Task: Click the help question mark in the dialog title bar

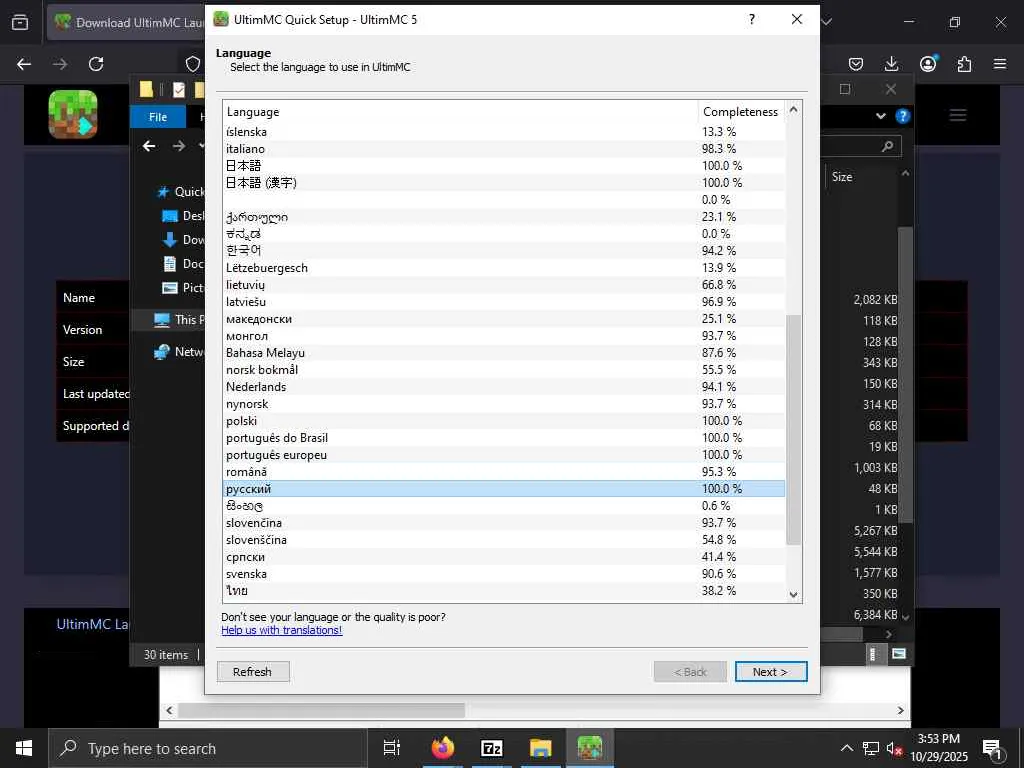Action: 752,20
